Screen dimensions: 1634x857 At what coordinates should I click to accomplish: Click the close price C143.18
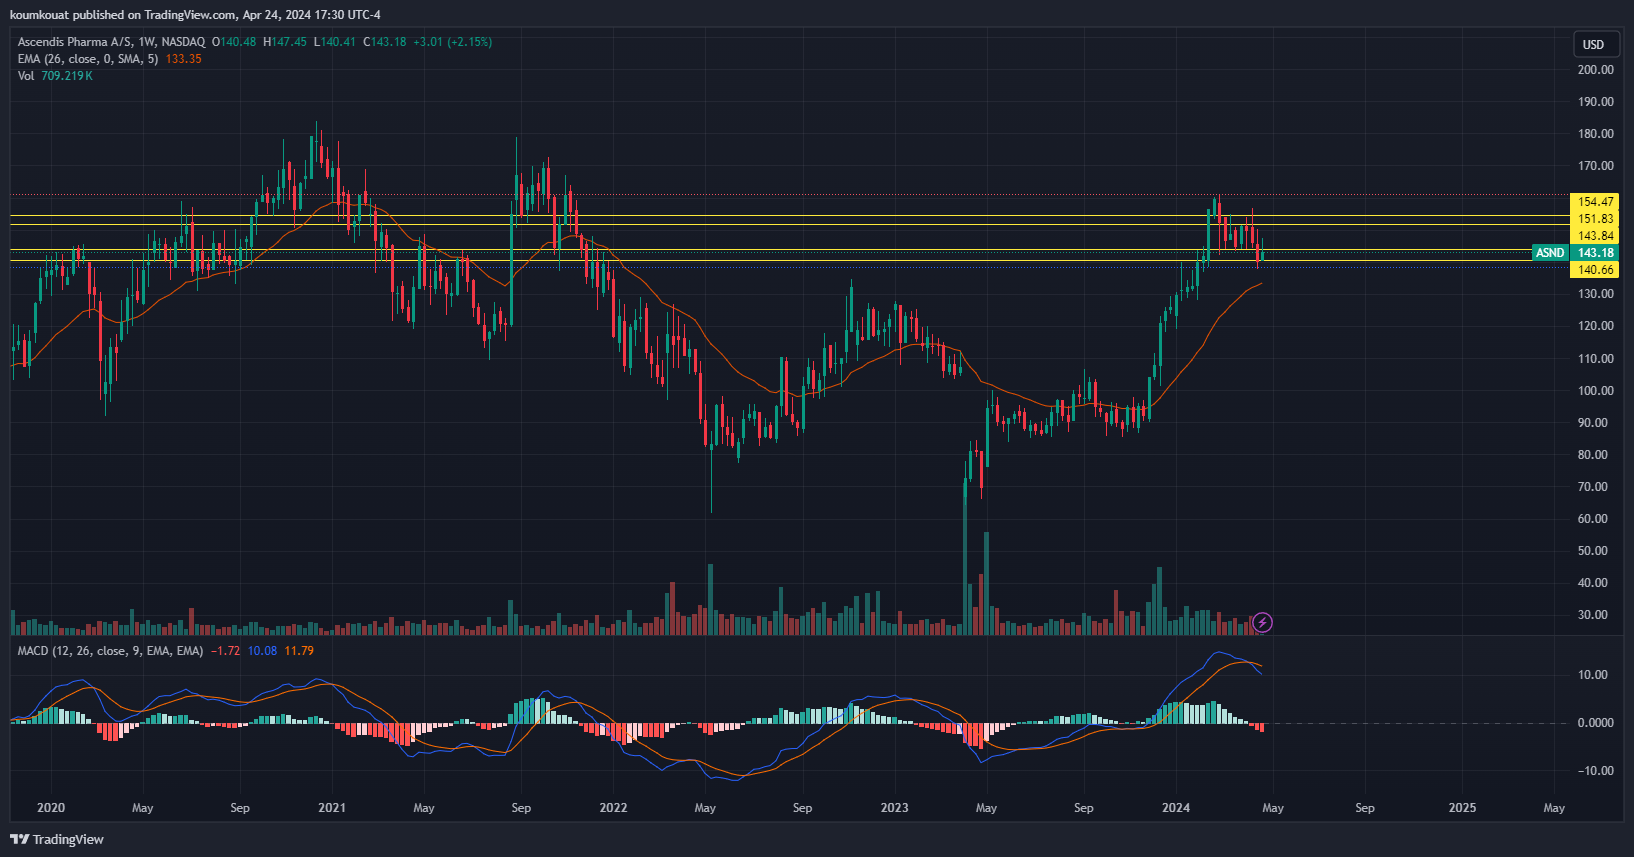[x=385, y=42]
